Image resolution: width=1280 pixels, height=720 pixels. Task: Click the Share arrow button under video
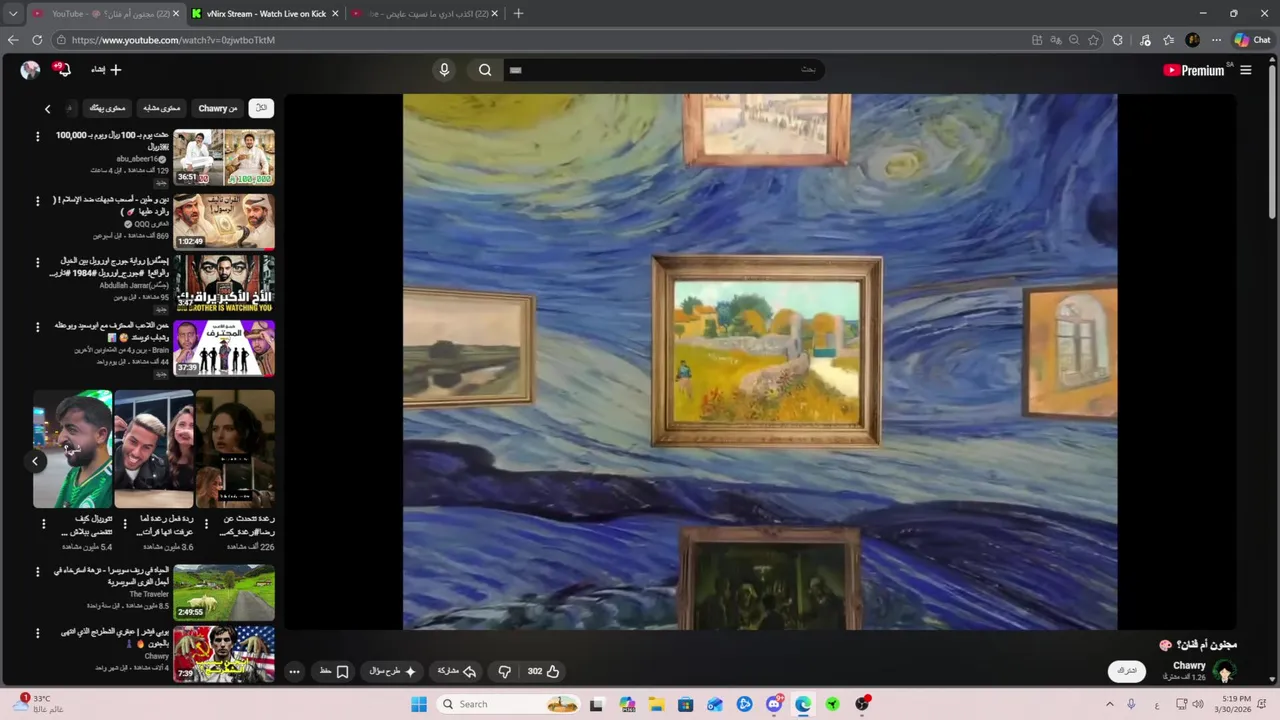(456, 671)
